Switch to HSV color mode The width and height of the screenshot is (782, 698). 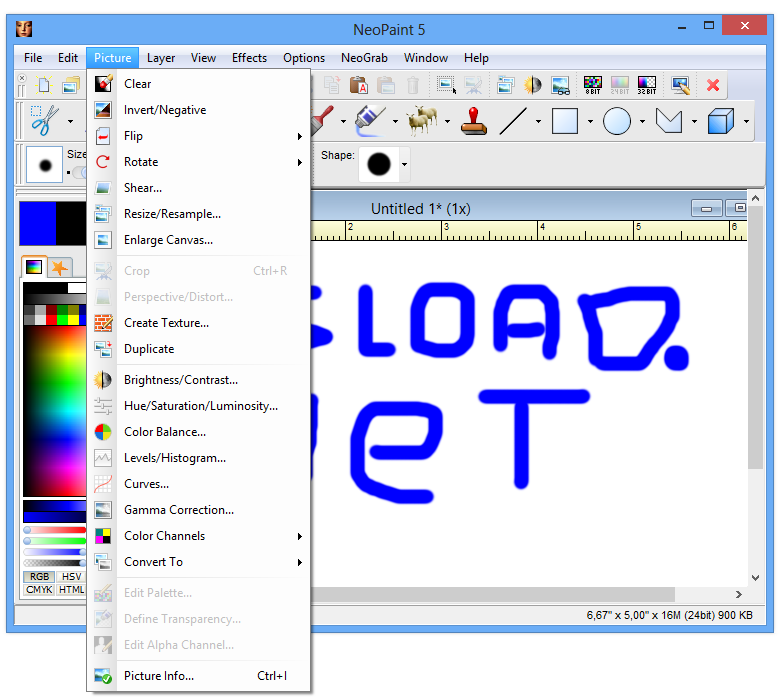click(71, 577)
